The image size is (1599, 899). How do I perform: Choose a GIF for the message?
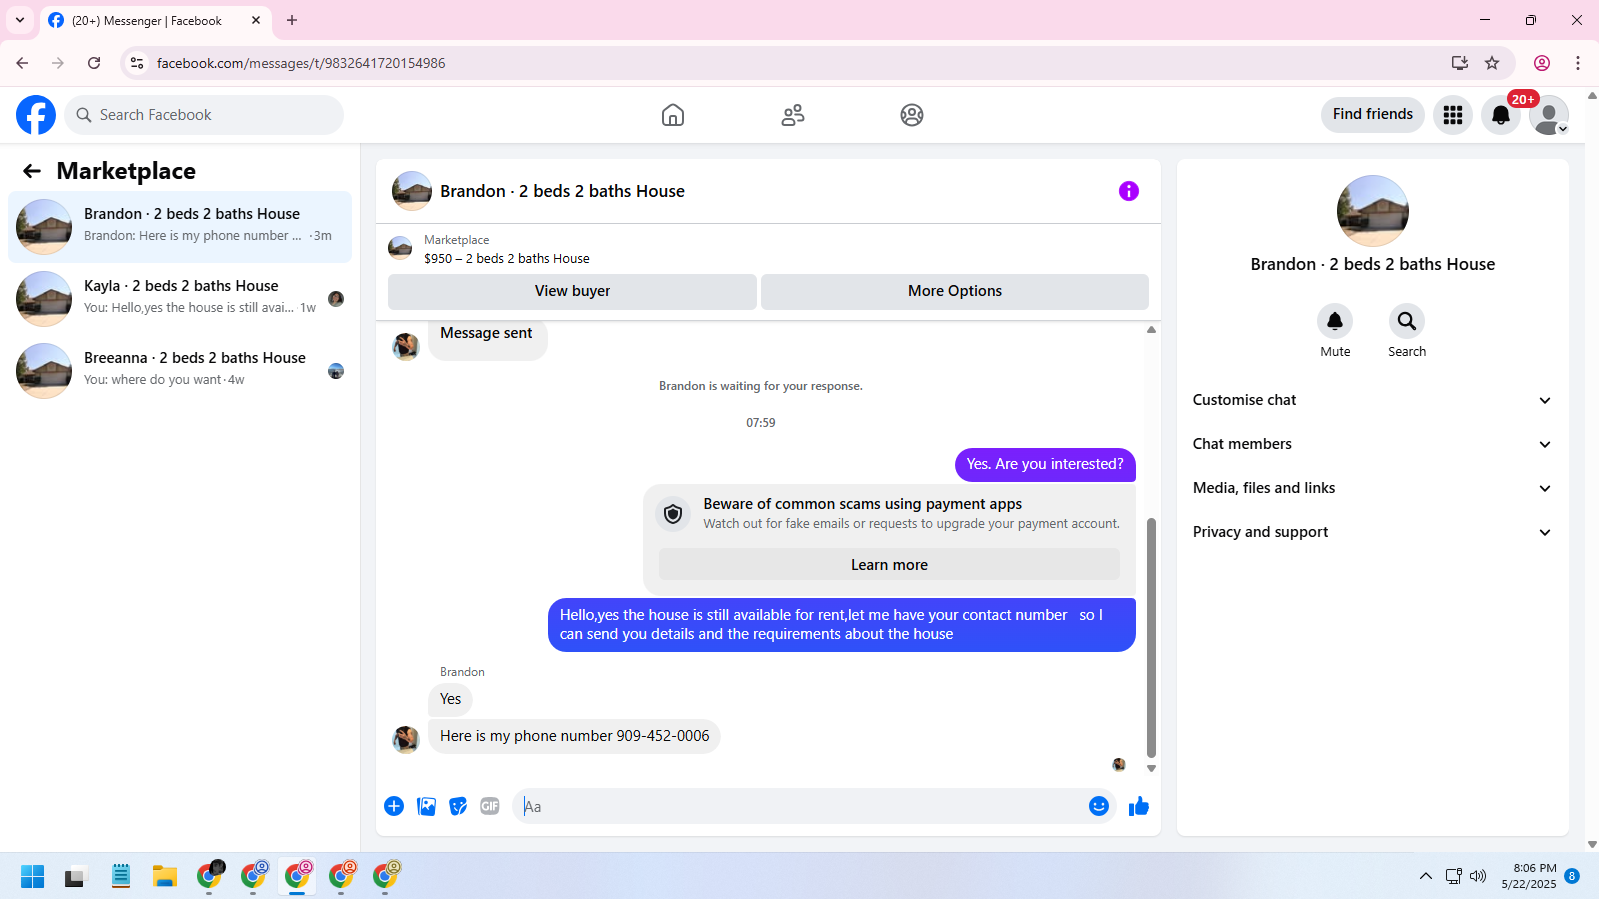tap(490, 806)
